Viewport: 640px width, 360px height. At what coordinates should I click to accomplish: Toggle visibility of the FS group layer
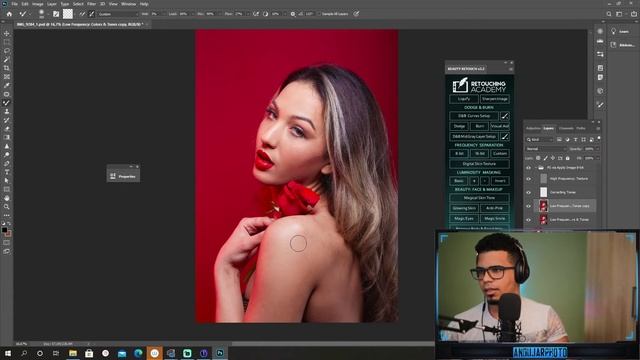click(x=529, y=168)
